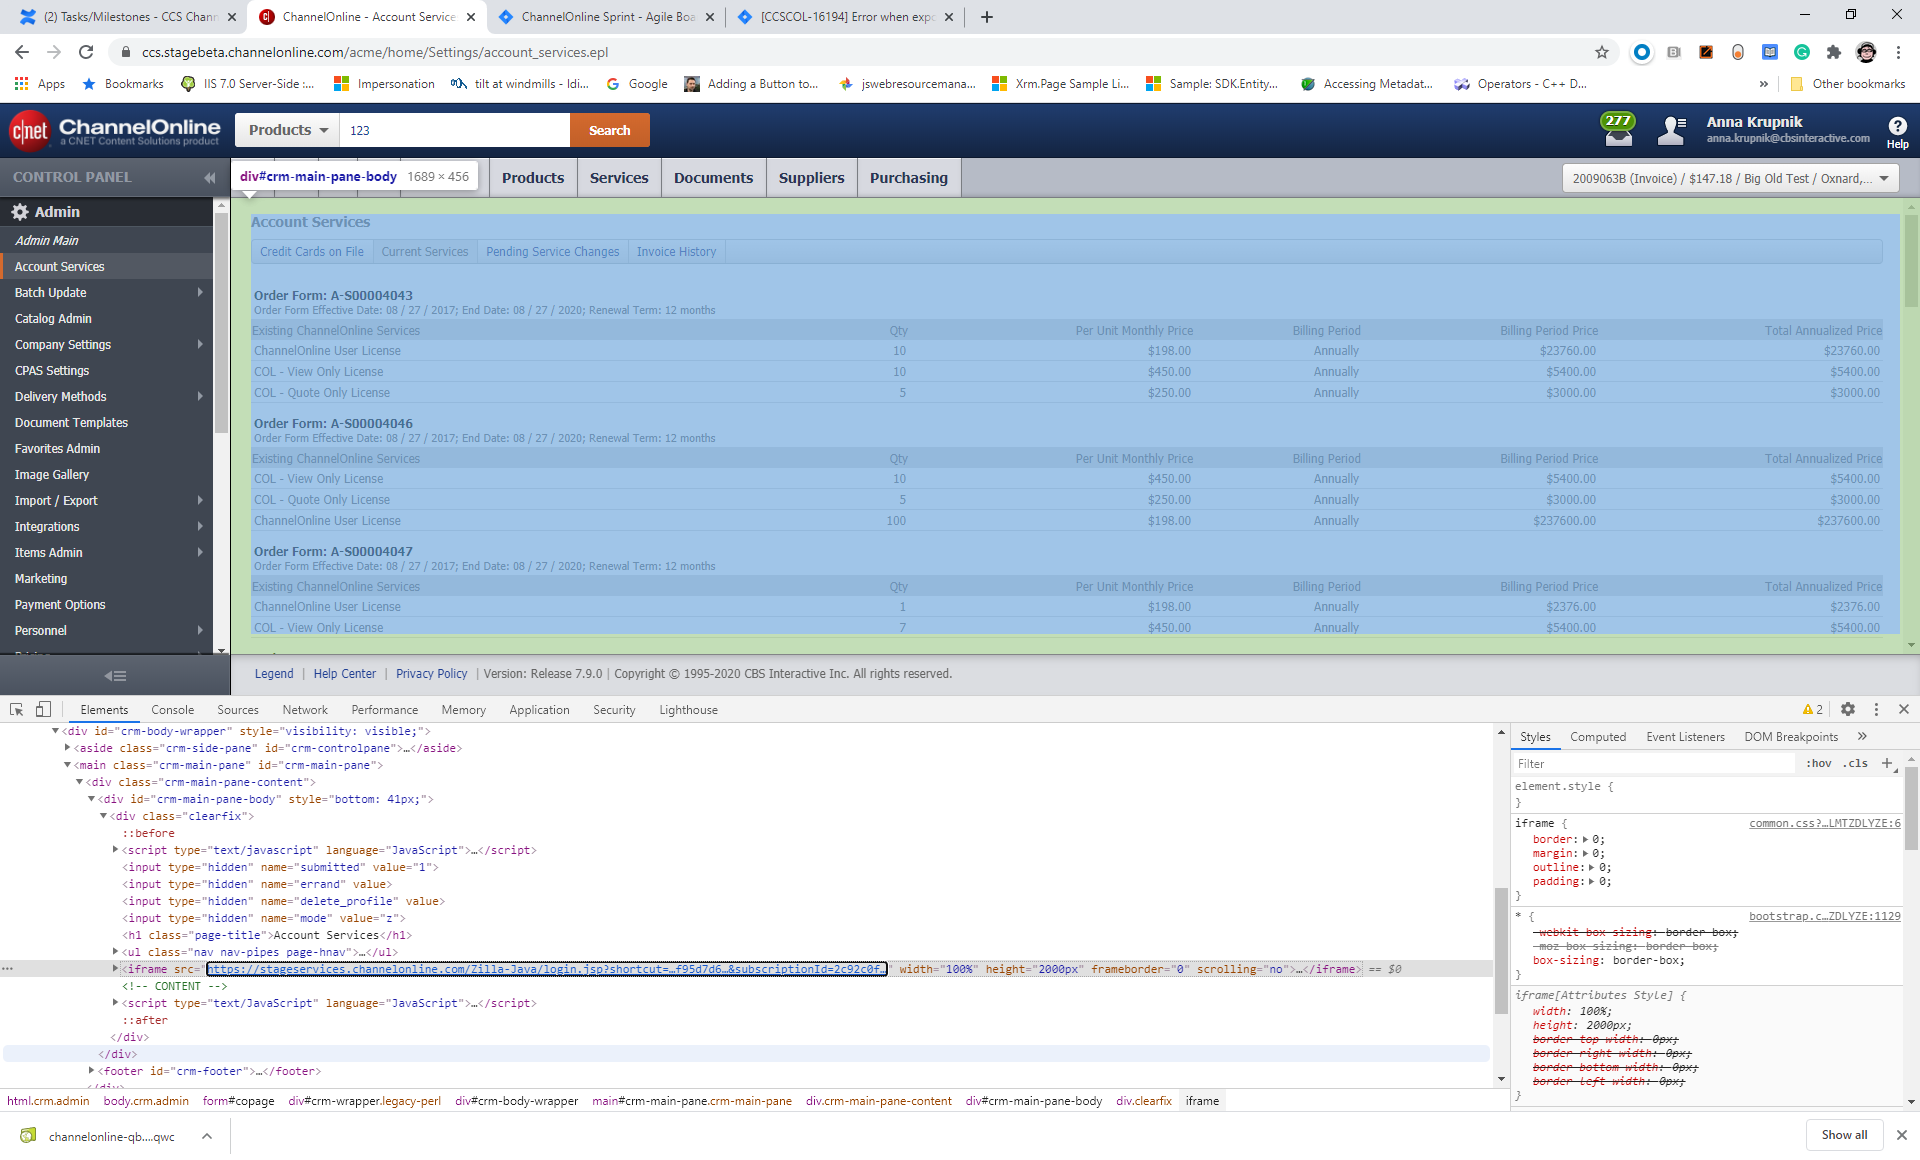
Task: Click the Show all downloads button
Action: click(x=1844, y=1135)
